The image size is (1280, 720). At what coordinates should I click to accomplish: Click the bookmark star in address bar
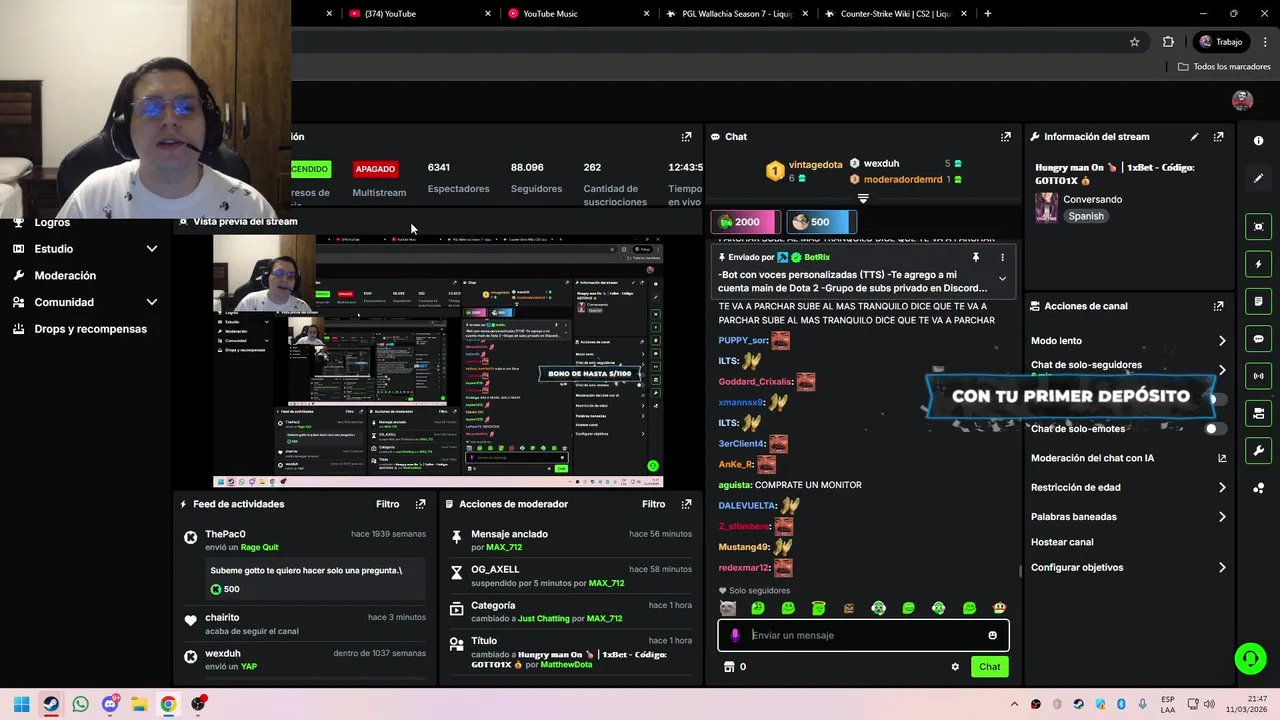click(x=1134, y=42)
